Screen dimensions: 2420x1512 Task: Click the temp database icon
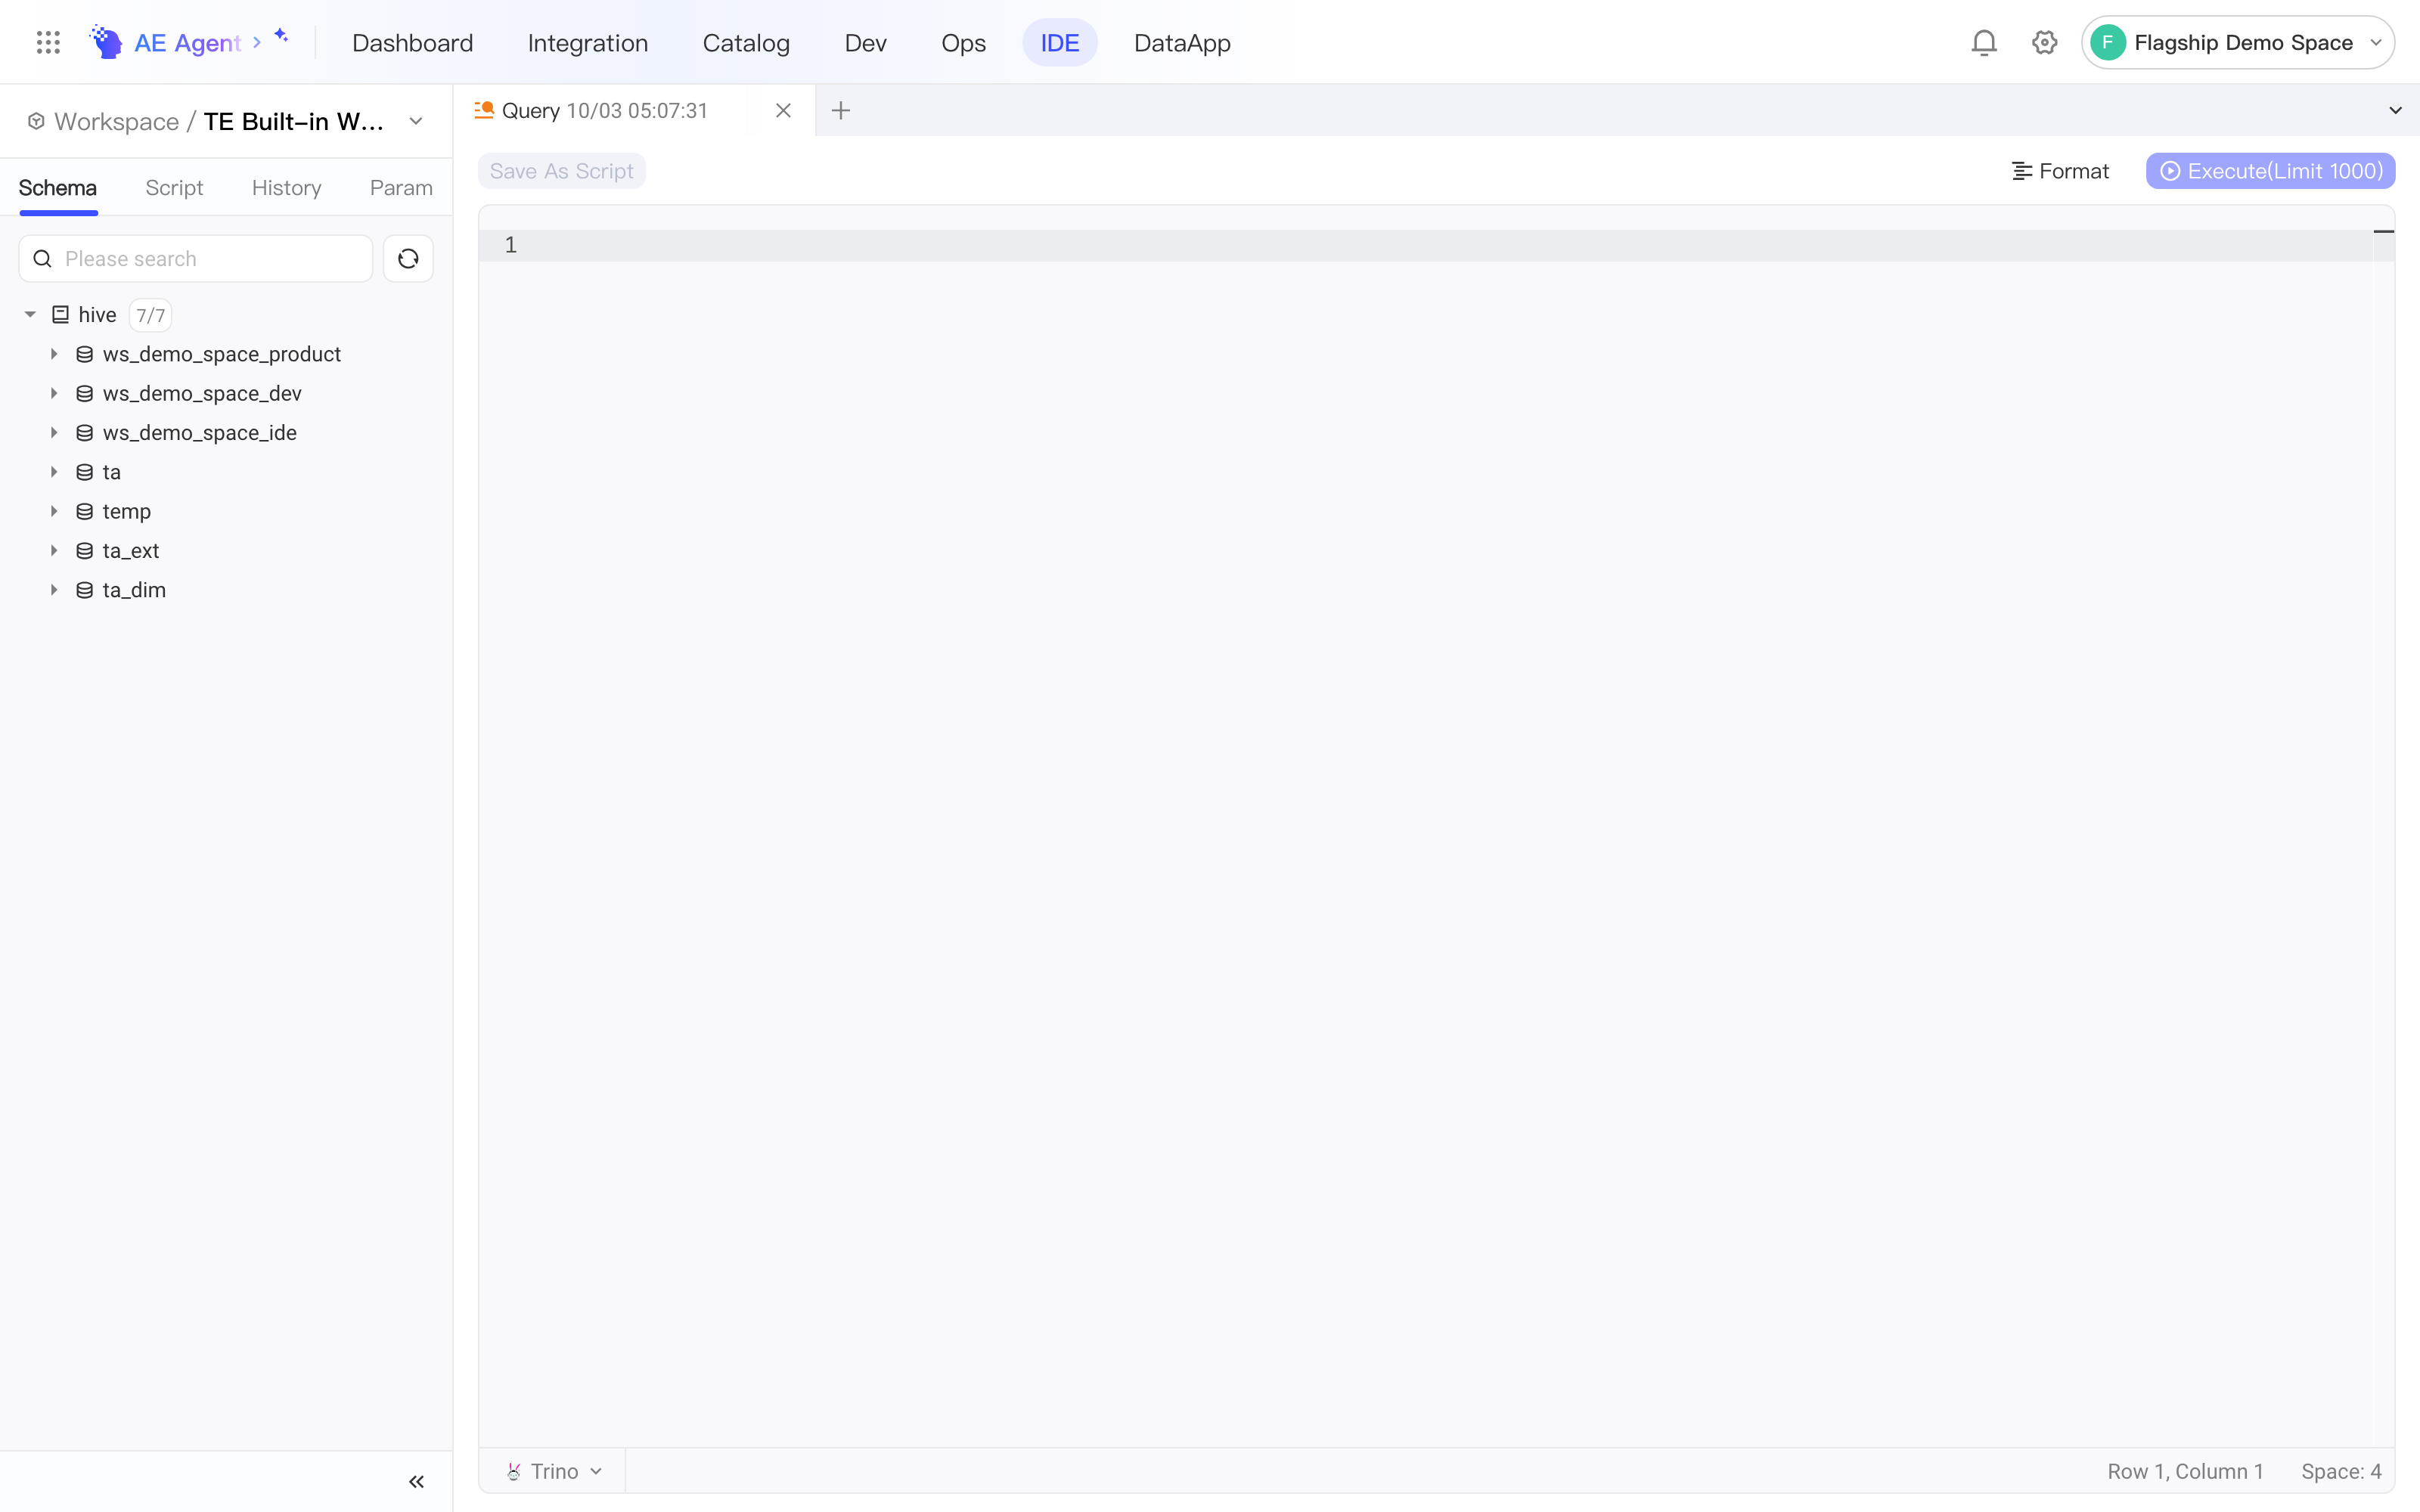85,512
